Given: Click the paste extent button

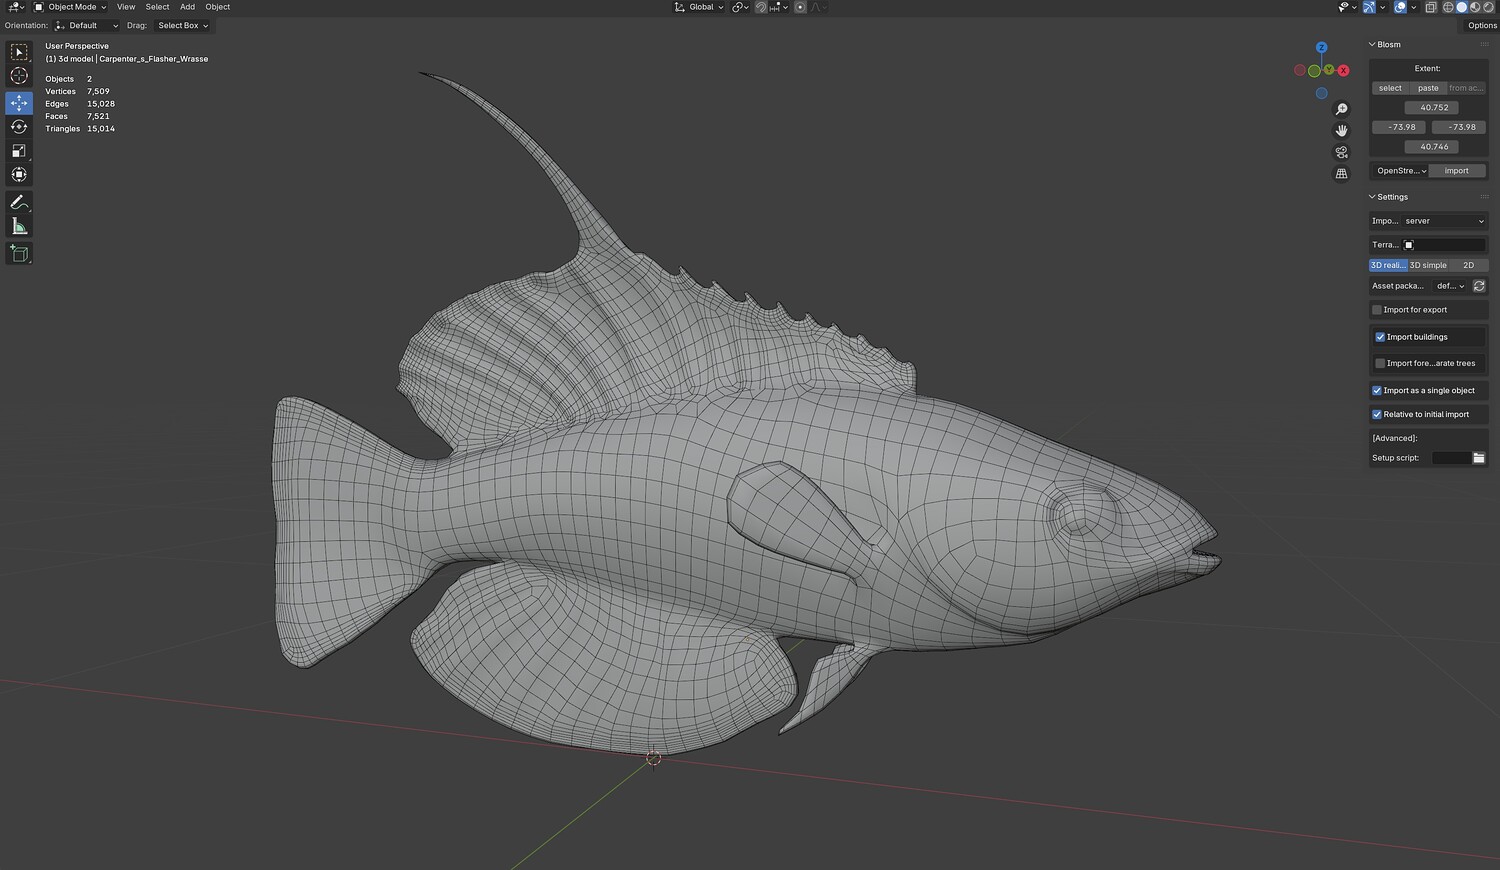Looking at the screenshot, I should [1427, 88].
